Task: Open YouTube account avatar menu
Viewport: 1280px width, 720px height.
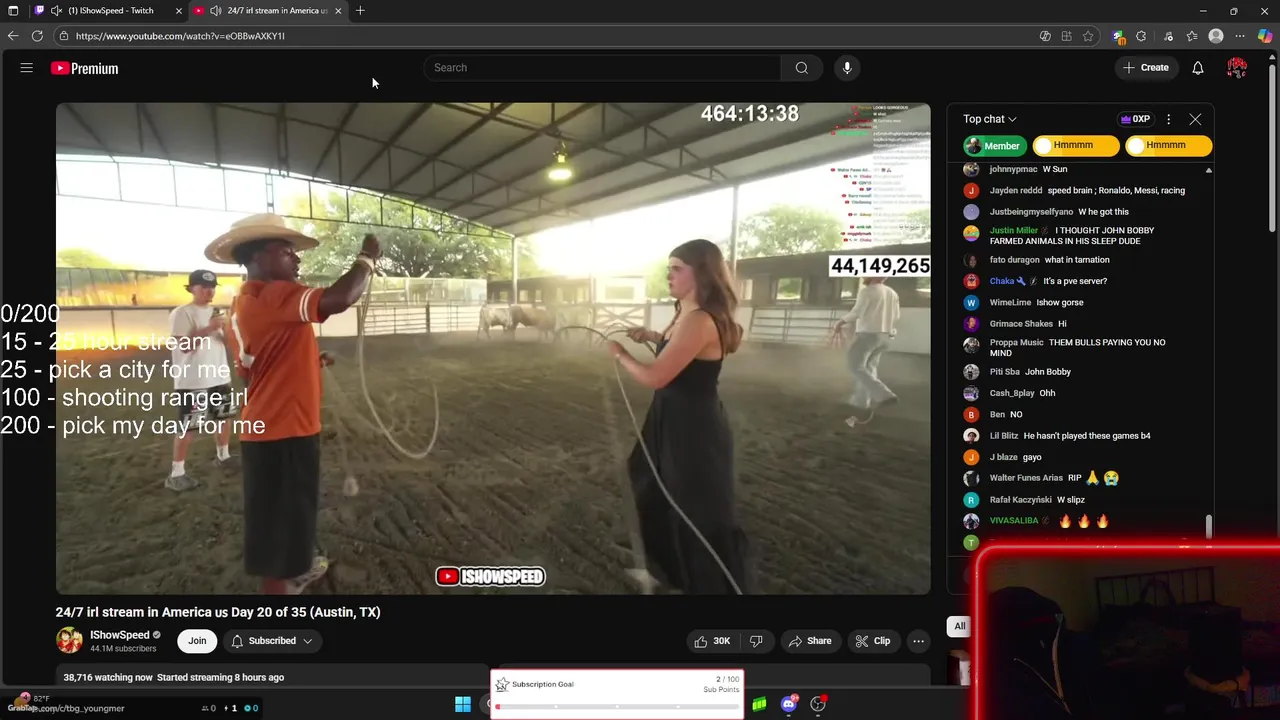Action: coord(1237,68)
